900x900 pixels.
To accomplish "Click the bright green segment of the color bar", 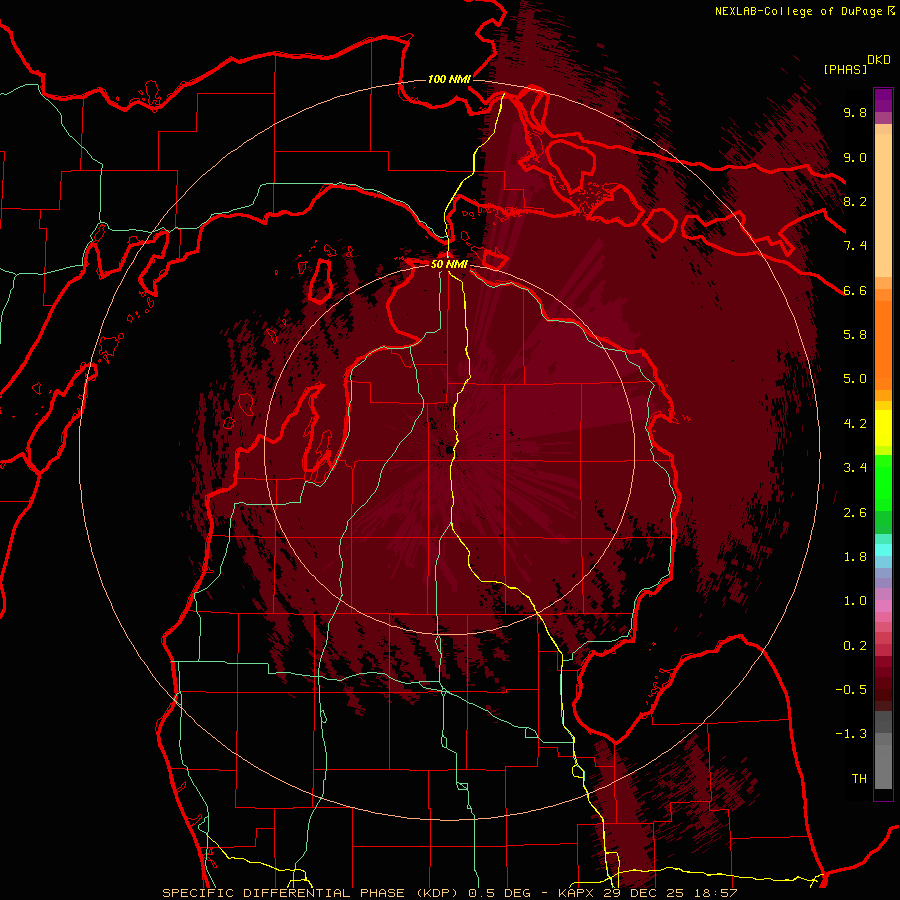I will [883, 482].
